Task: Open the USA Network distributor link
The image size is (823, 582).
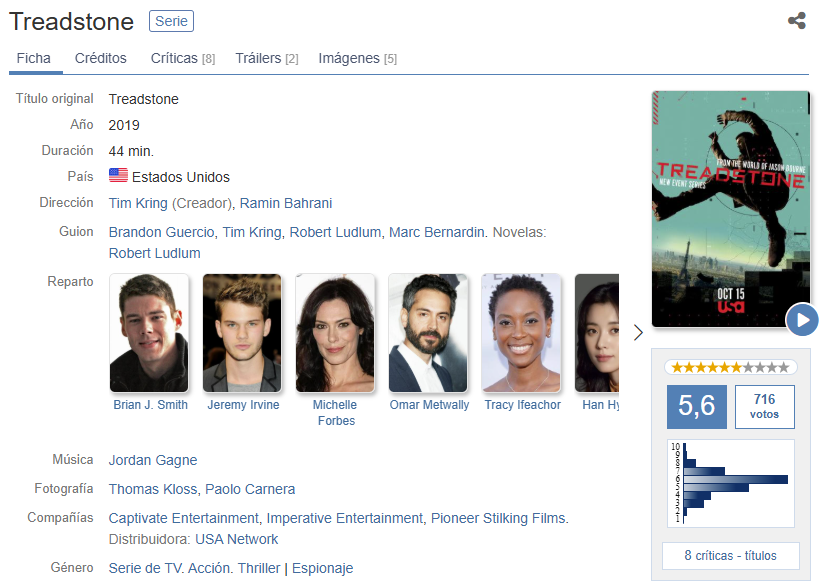Action: pos(237,539)
